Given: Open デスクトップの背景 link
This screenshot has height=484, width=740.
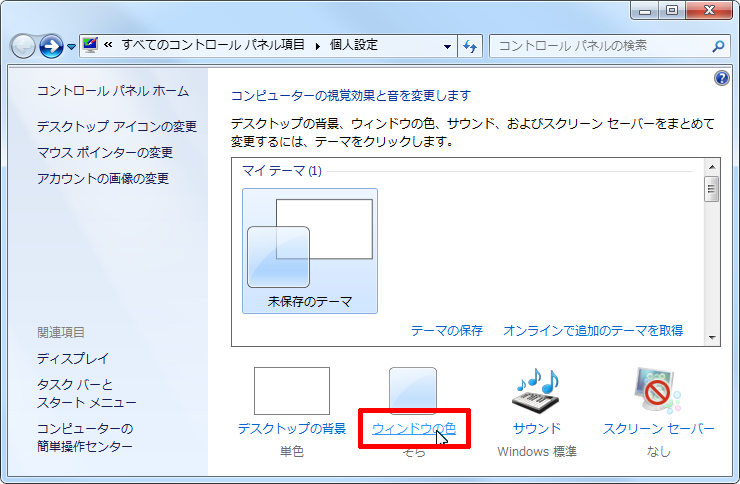Looking at the screenshot, I should point(292,428).
